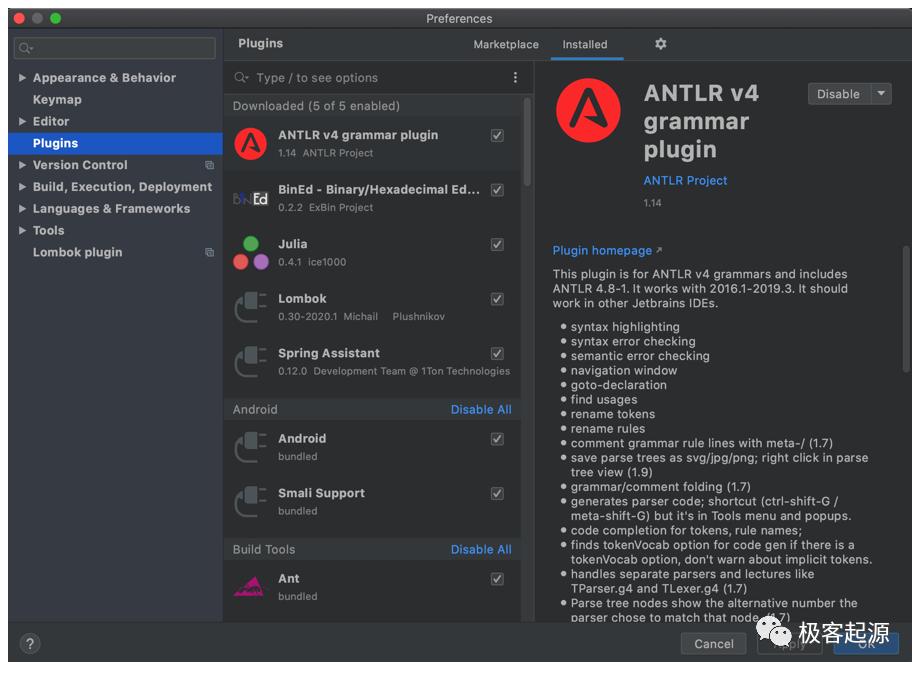
Task: Click the magnifier icon in plugin search
Action: click(x=241, y=77)
